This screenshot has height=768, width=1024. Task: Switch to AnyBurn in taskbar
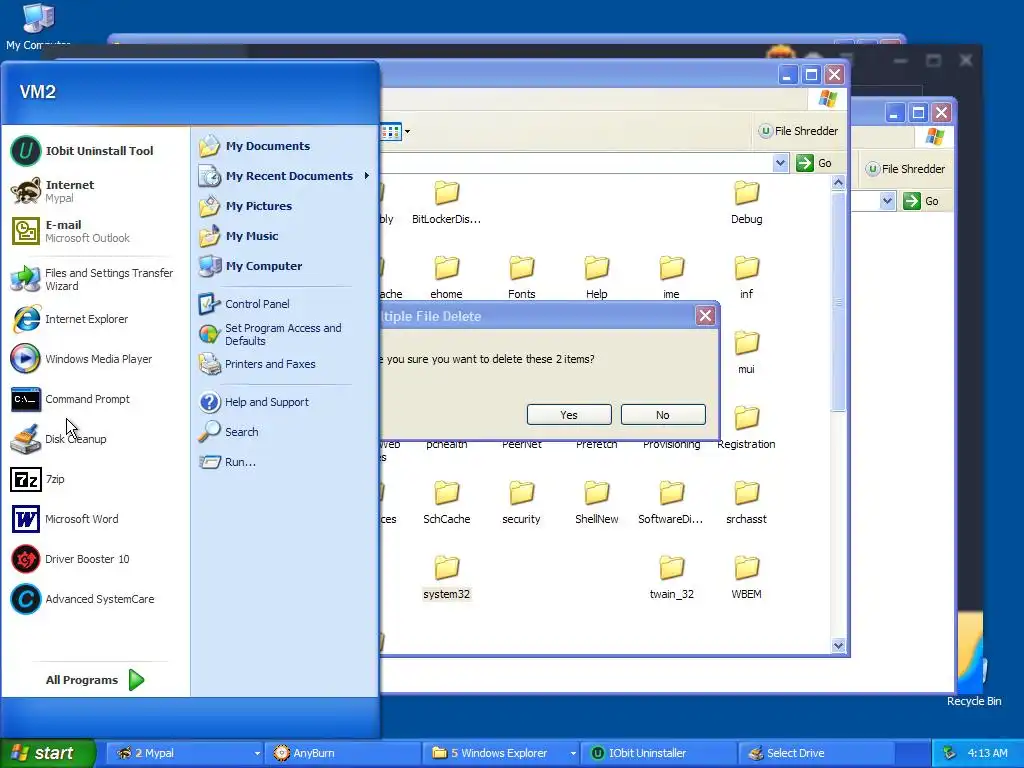click(x=341, y=754)
